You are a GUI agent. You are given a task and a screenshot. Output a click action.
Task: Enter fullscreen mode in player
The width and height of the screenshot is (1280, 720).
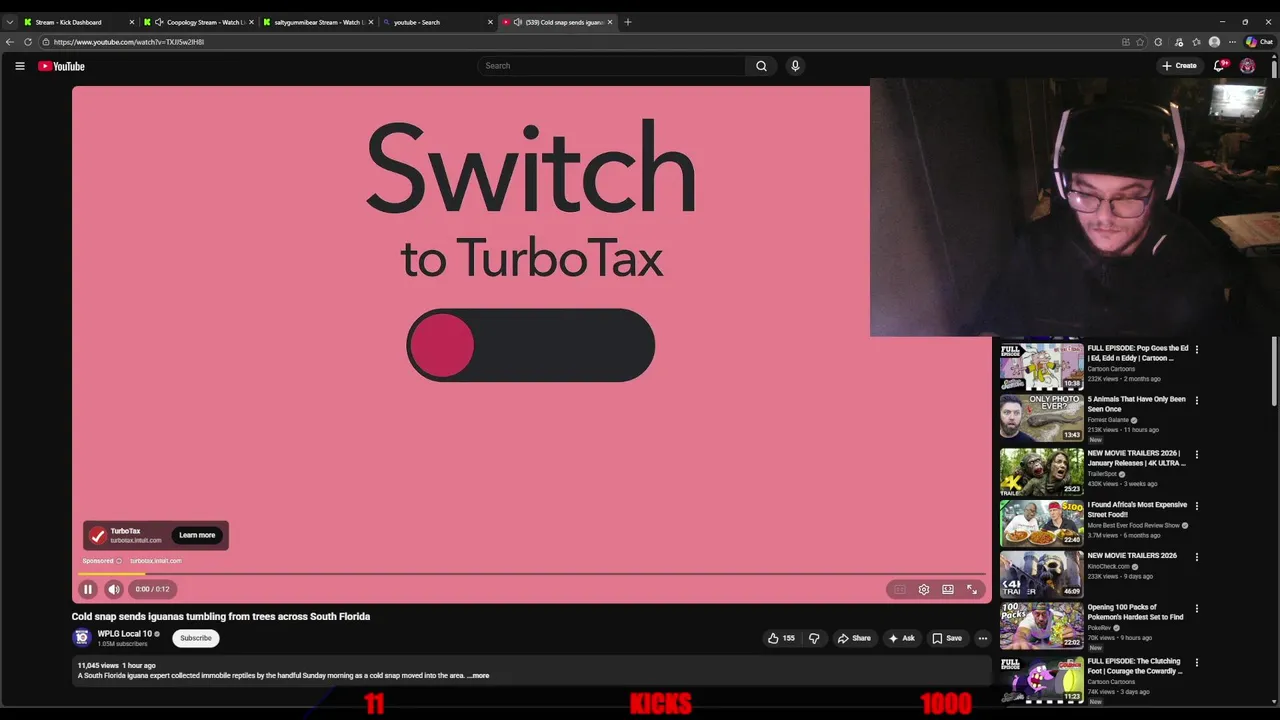(x=972, y=589)
